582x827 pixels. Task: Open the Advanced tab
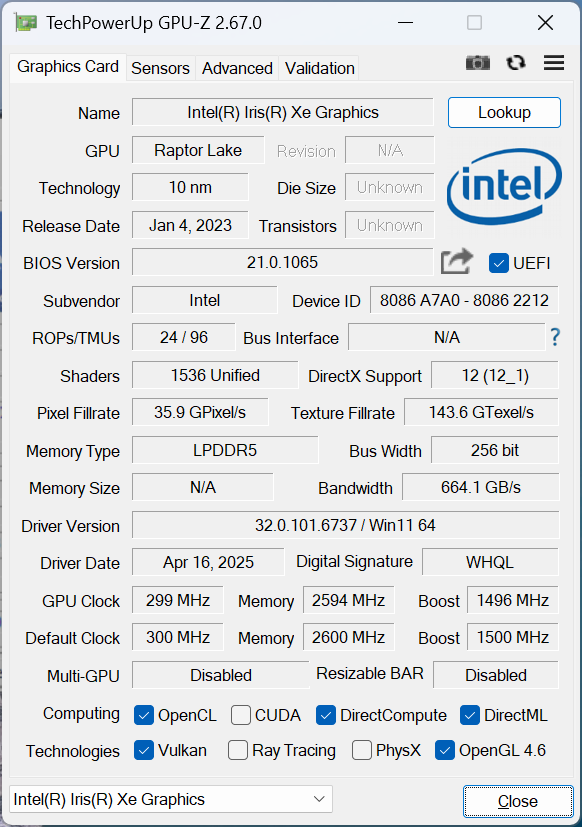point(237,68)
